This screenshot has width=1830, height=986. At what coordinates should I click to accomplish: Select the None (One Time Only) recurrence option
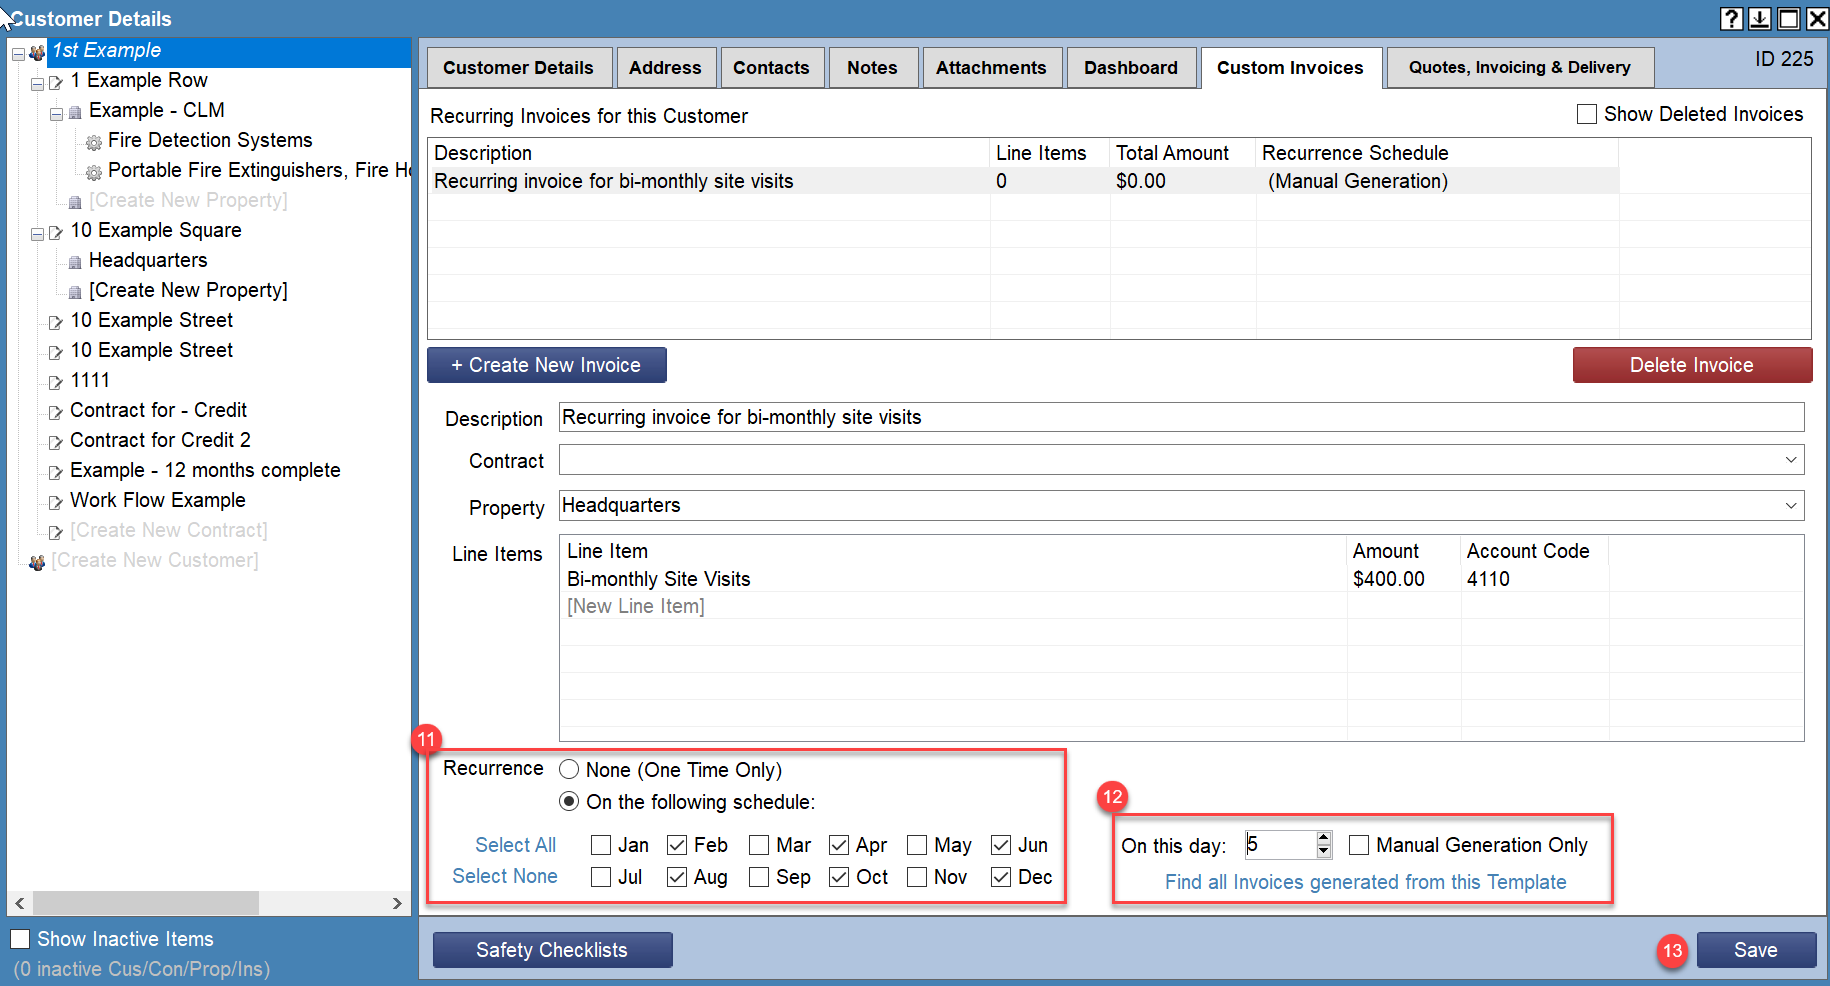569,770
